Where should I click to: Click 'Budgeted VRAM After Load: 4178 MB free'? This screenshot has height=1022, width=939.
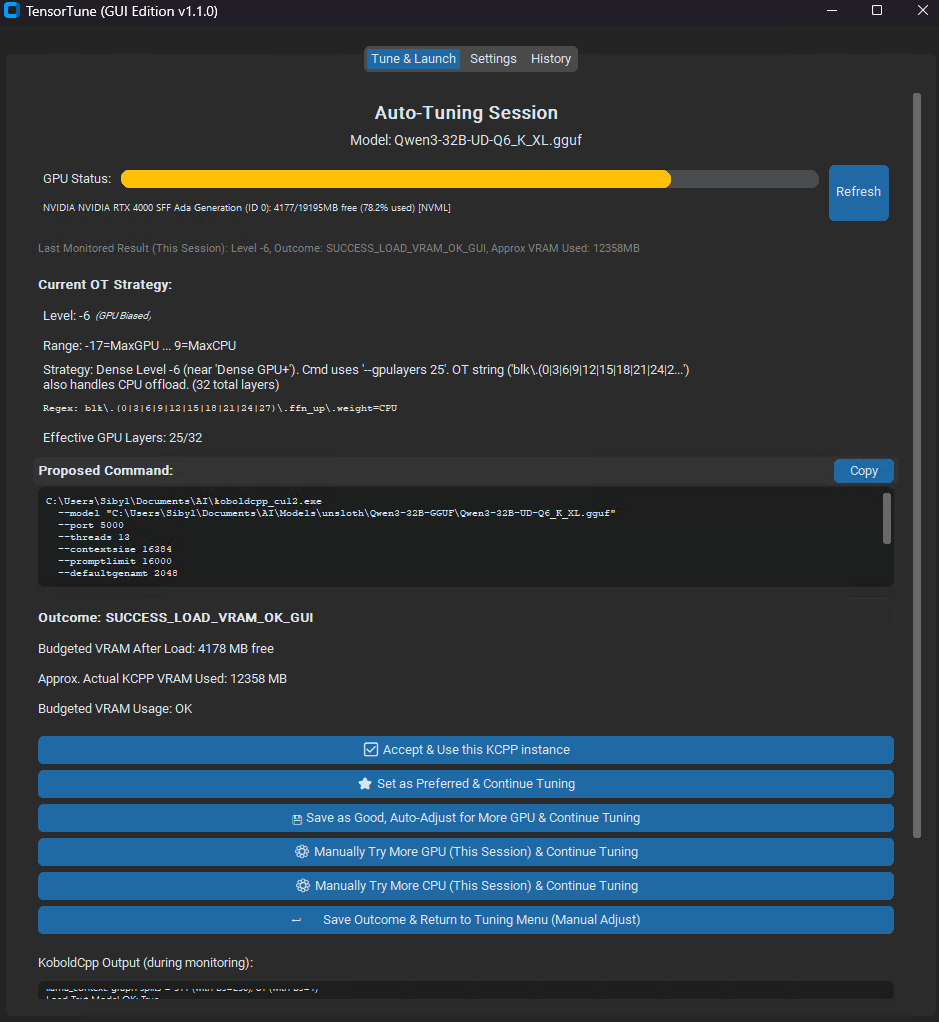point(156,649)
